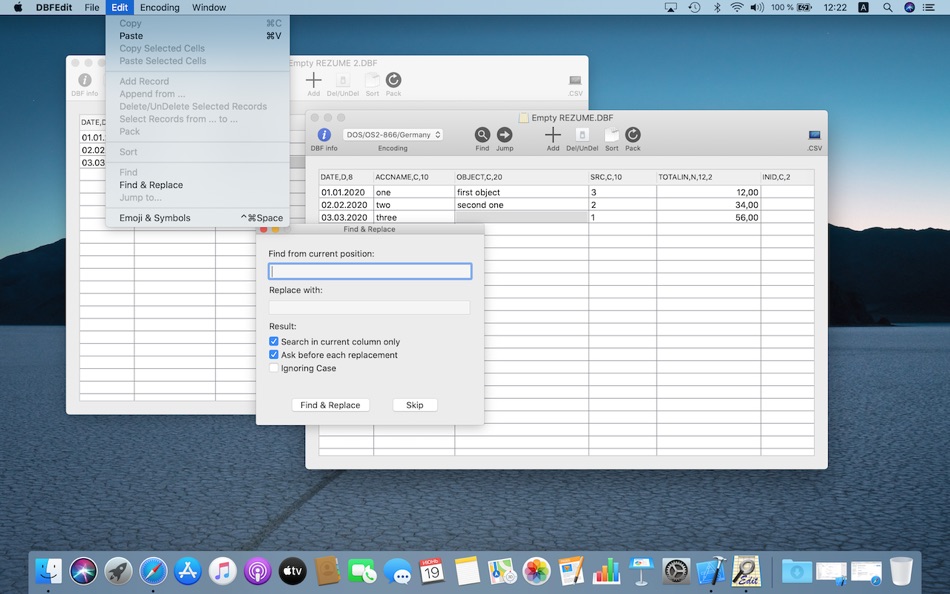Click the Find from current position field

point(369,271)
